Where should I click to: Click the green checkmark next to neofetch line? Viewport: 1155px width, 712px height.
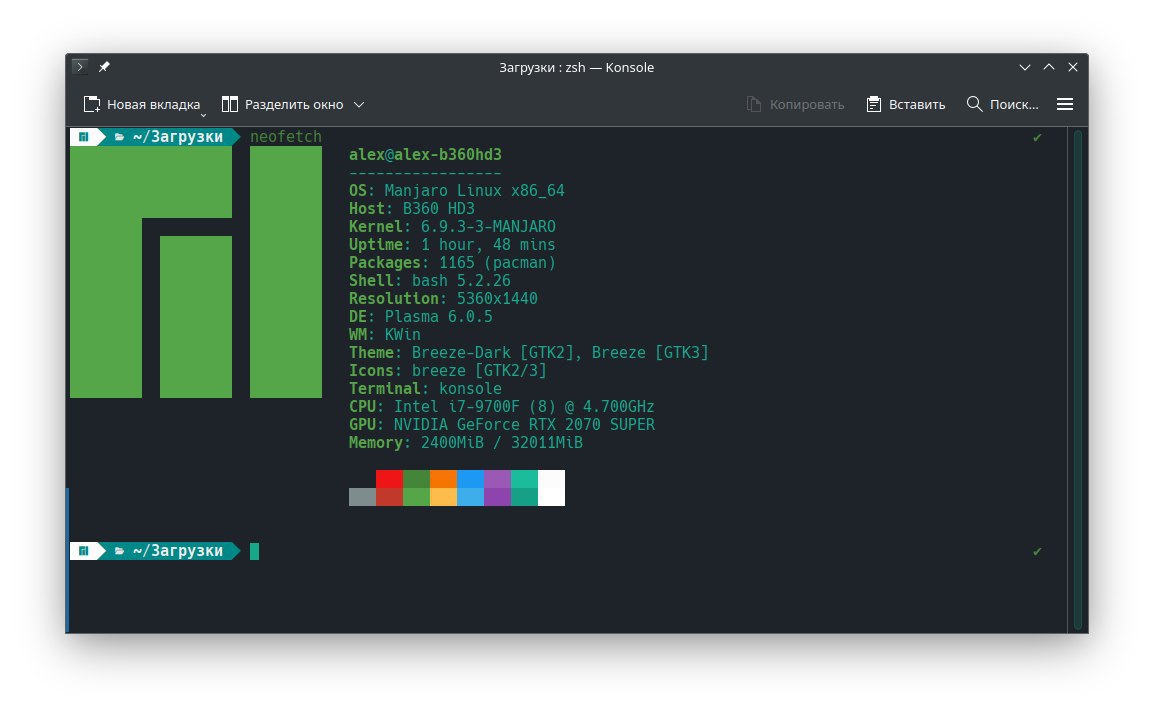tap(1037, 137)
